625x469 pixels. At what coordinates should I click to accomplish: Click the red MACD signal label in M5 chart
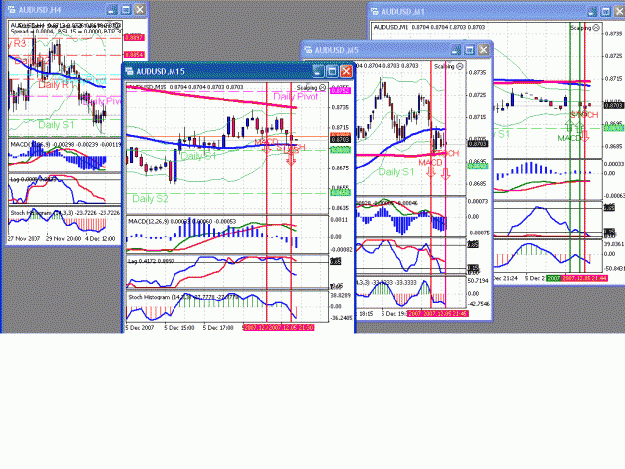click(430, 163)
